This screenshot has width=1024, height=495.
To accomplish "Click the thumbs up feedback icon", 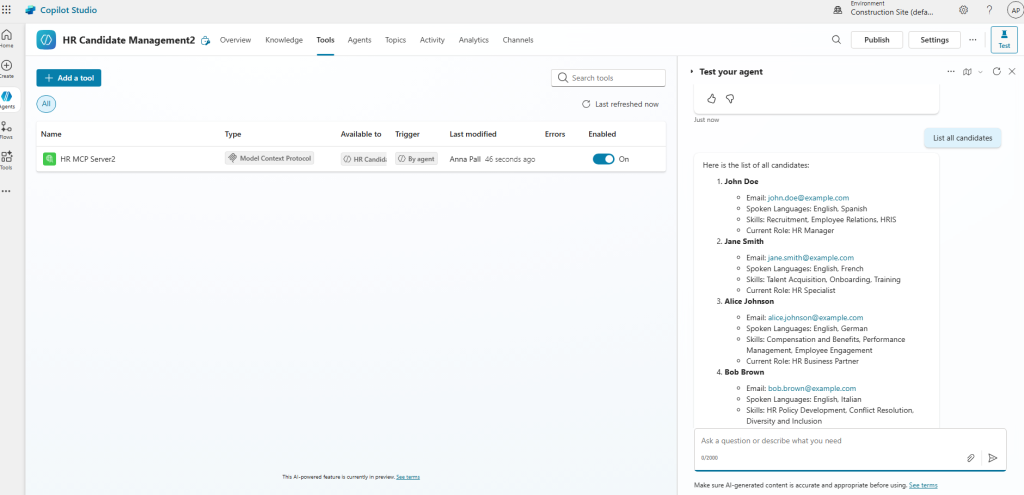I will 712,98.
